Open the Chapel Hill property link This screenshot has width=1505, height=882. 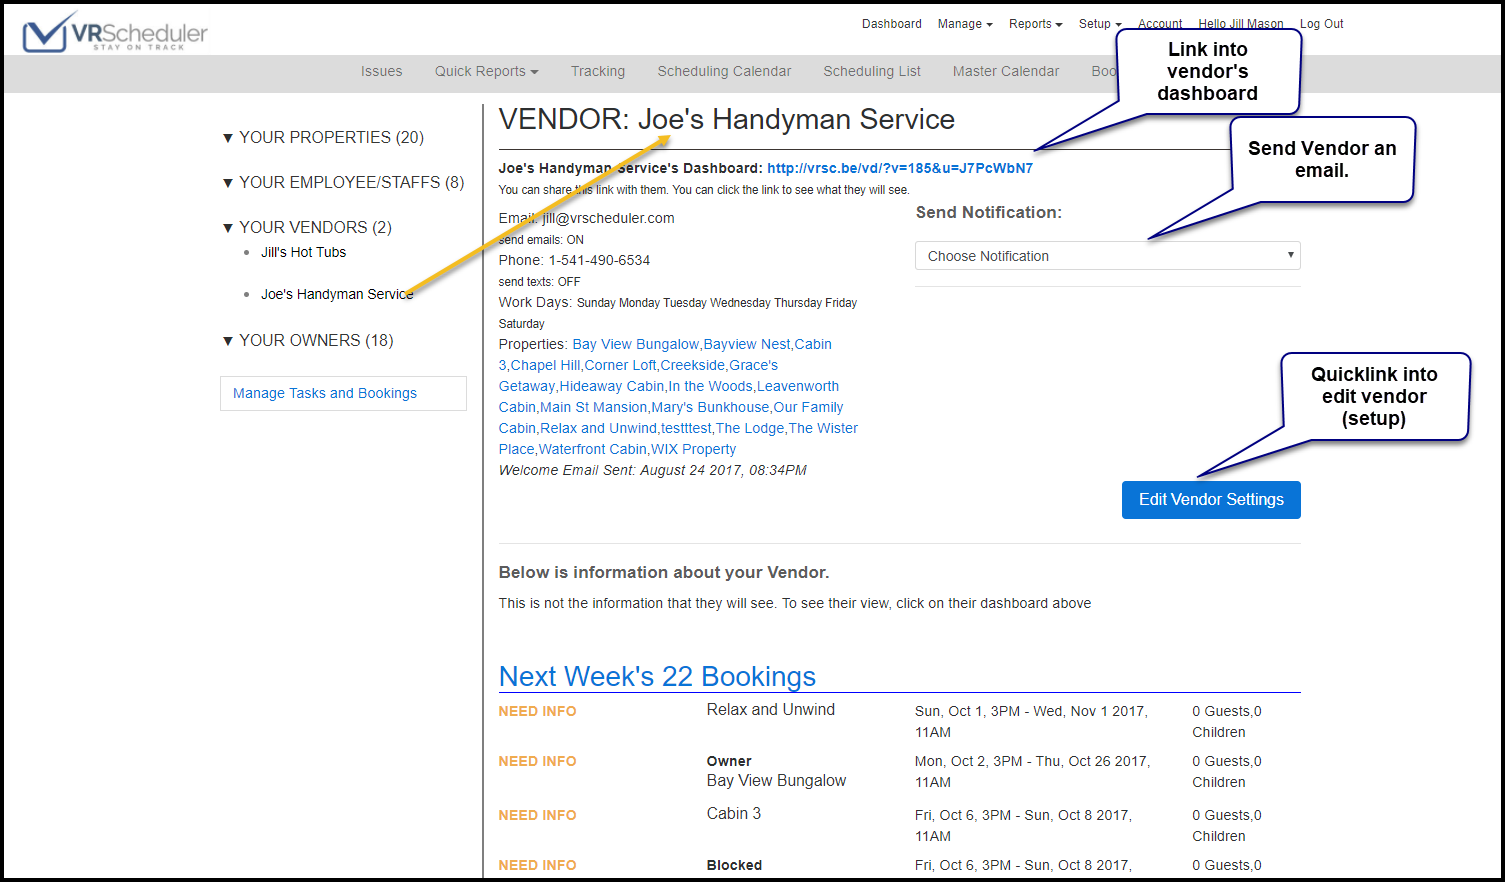pos(546,365)
